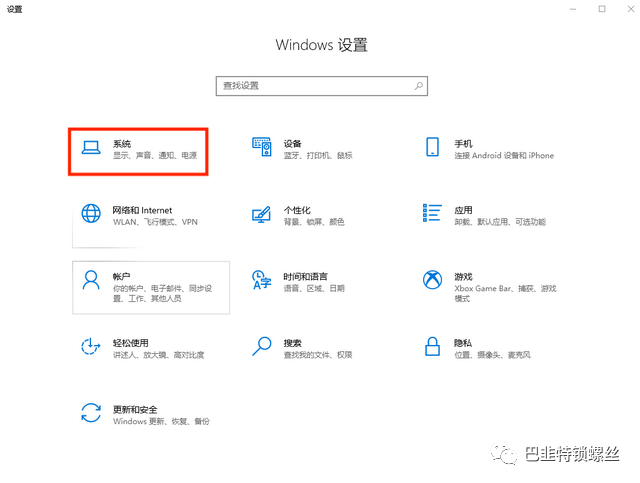640x483 pixels.
Task: Open the 帐户 person icon
Action: pos(91,280)
